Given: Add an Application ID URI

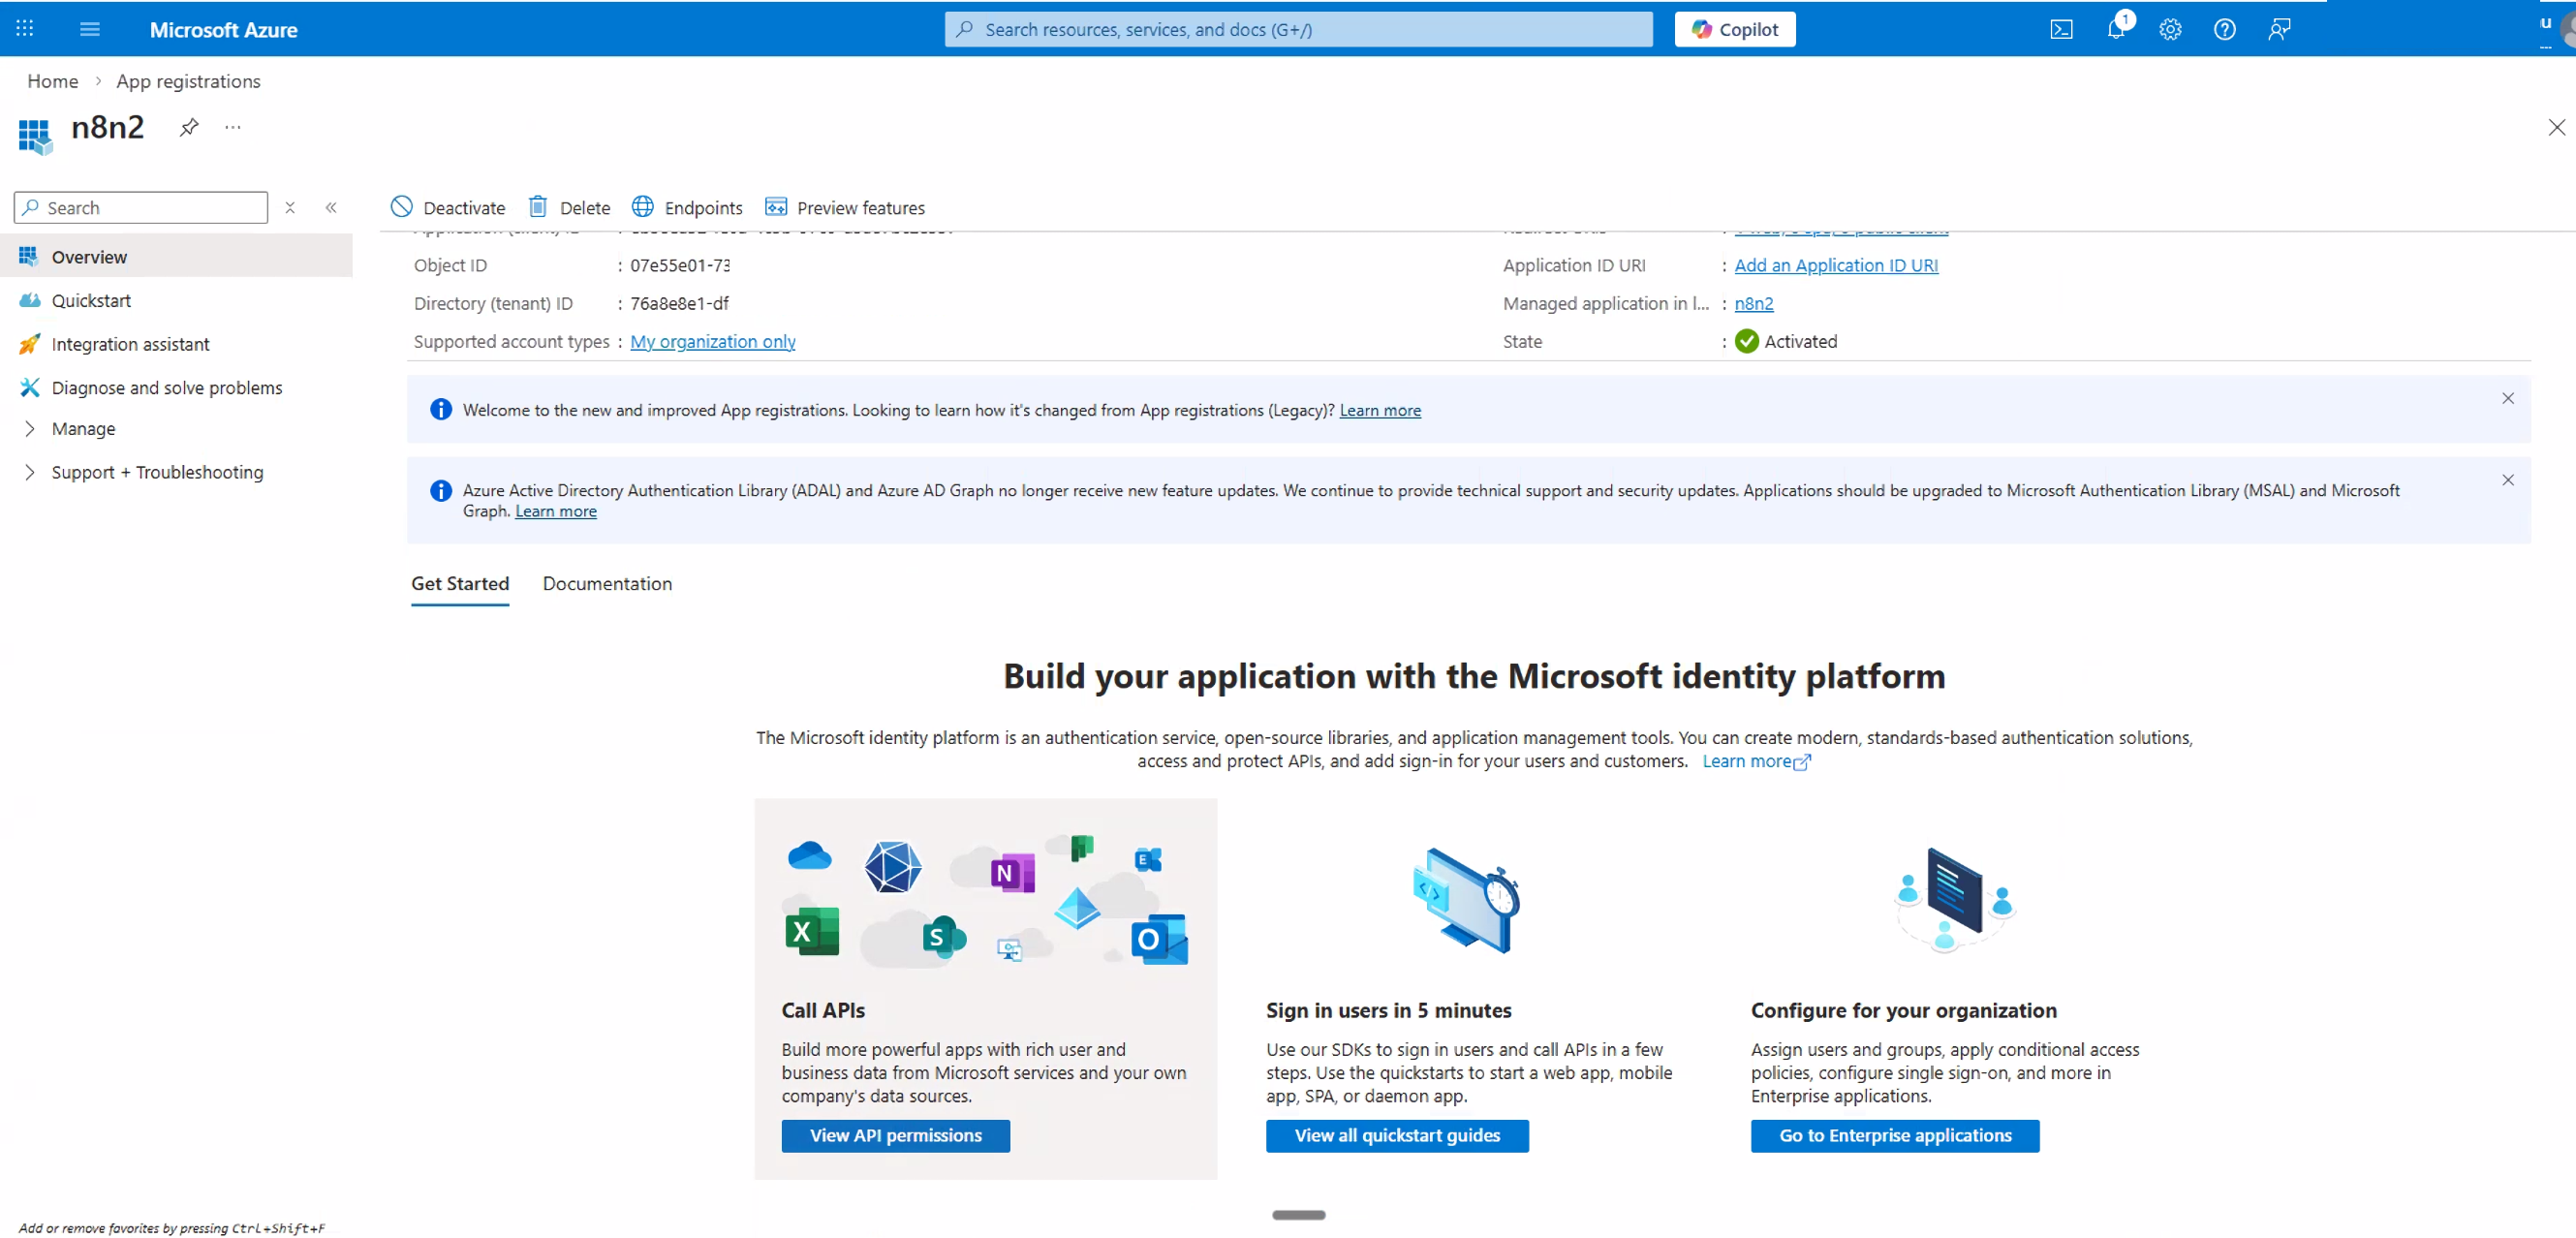Looking at the screenshot, I should point(1837,265).
